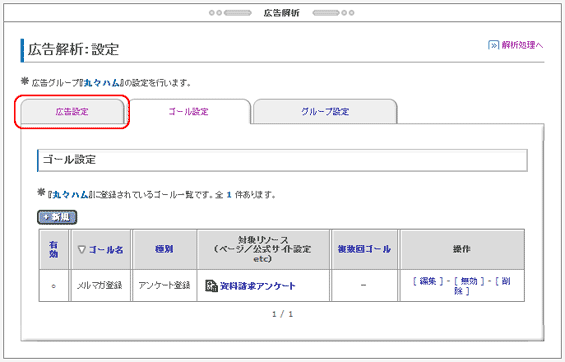Click the 操作 column header
Image resolution: width=565 pixels, height=362 pixels.
coord(462,249)
